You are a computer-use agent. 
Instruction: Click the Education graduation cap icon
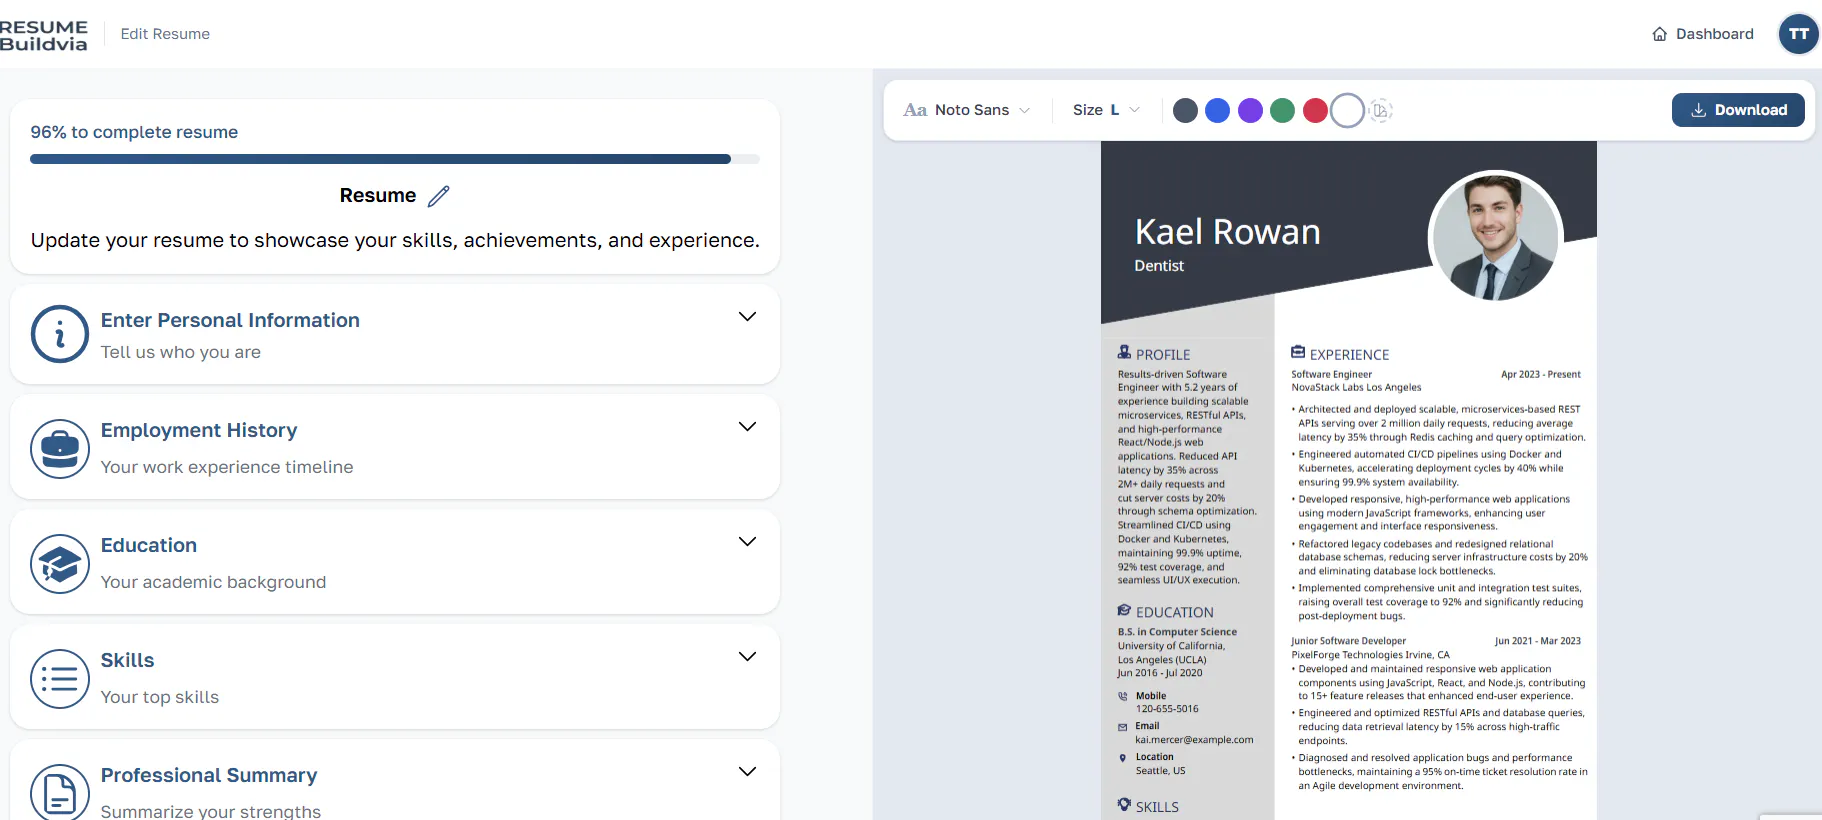click(60, 564)
